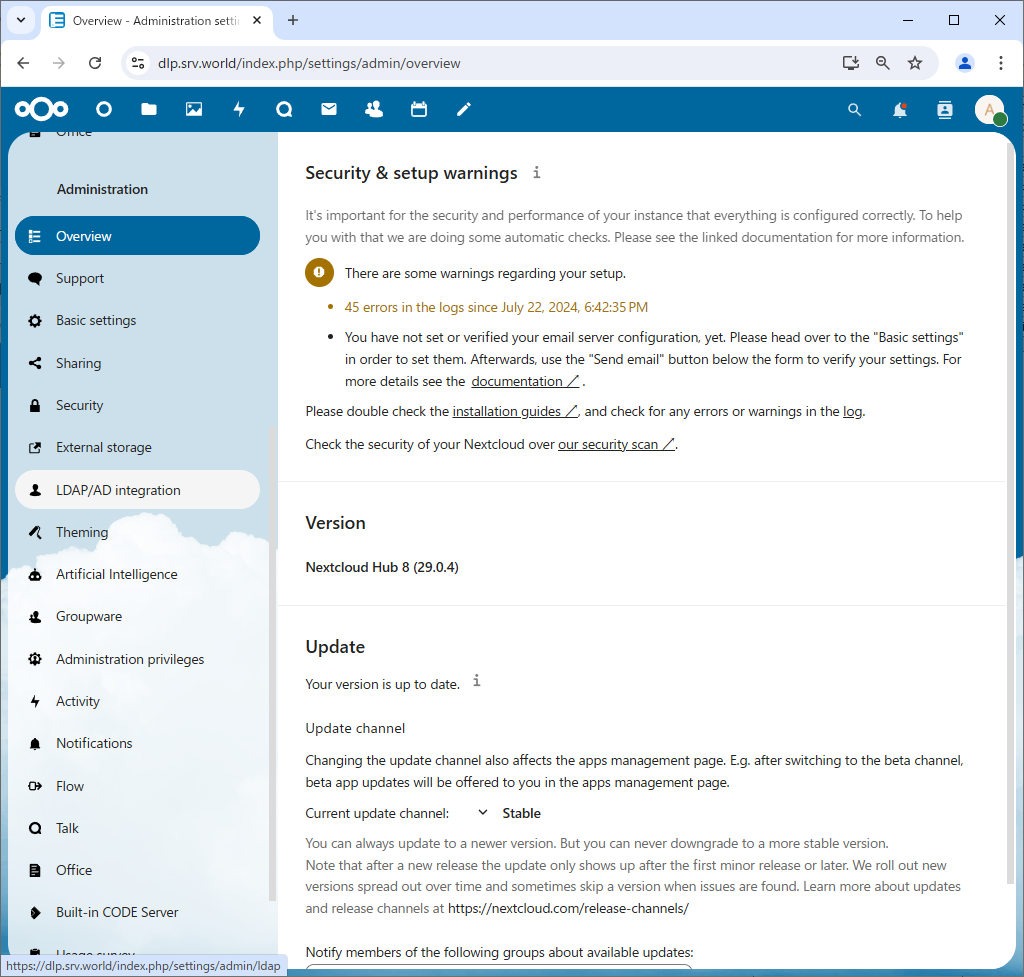Open 'our security scan' link
Screen dimensions: 1024x977
(616, 444)
